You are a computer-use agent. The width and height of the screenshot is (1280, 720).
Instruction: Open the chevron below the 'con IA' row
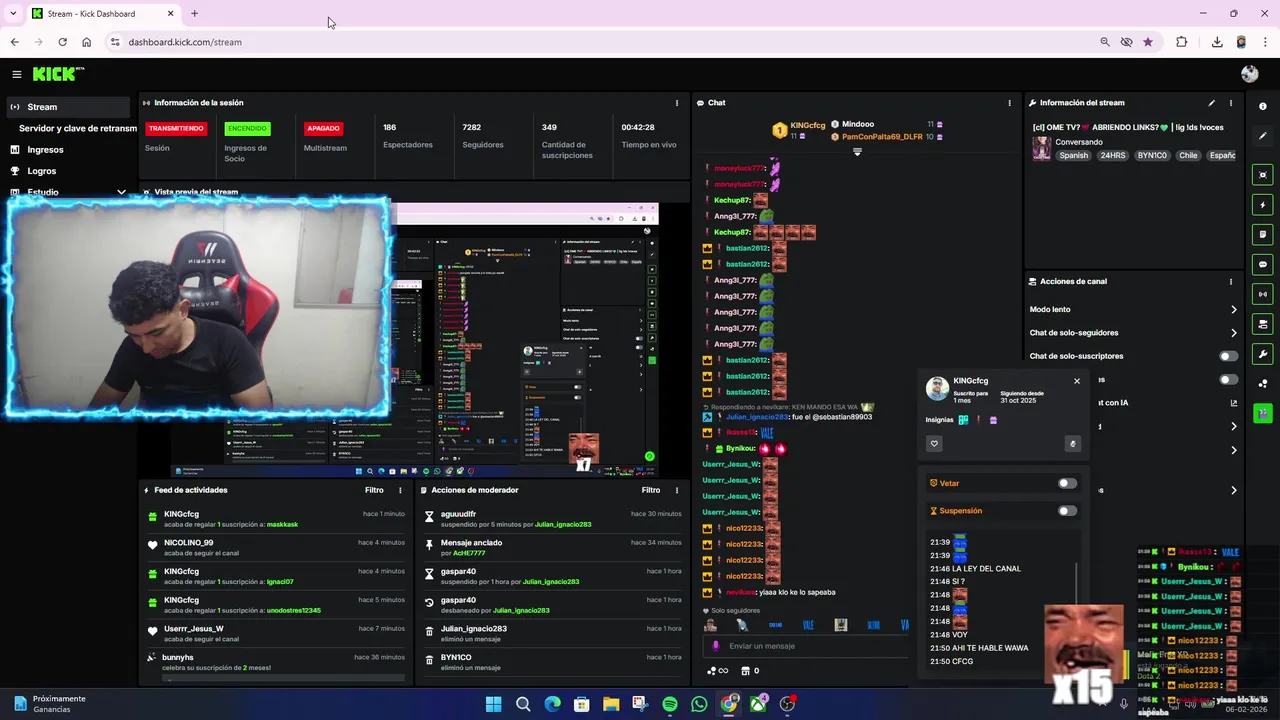[1233, 427]
